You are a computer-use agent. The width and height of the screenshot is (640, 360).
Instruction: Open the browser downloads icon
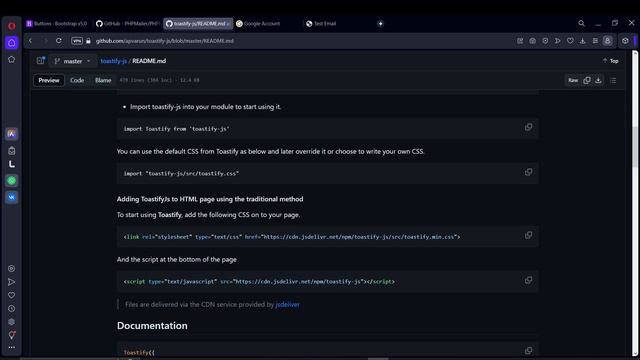point(582,41)
